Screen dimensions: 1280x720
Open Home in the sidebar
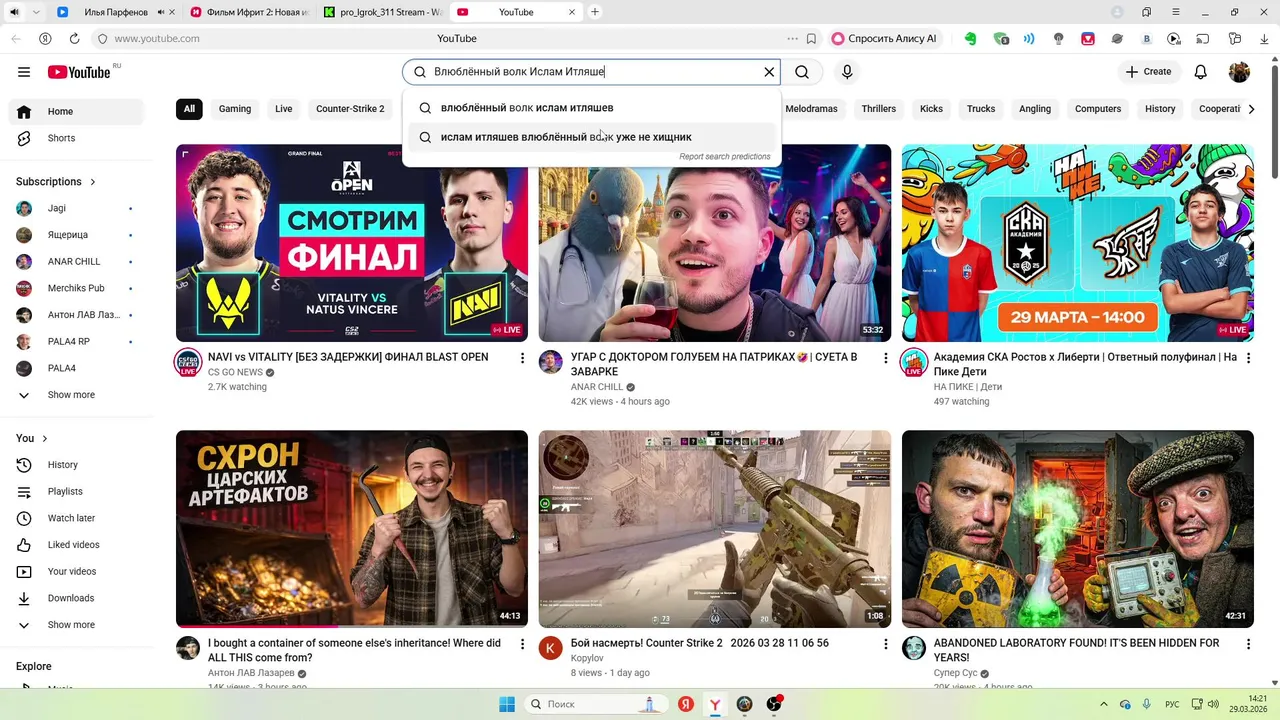(76, 111)
